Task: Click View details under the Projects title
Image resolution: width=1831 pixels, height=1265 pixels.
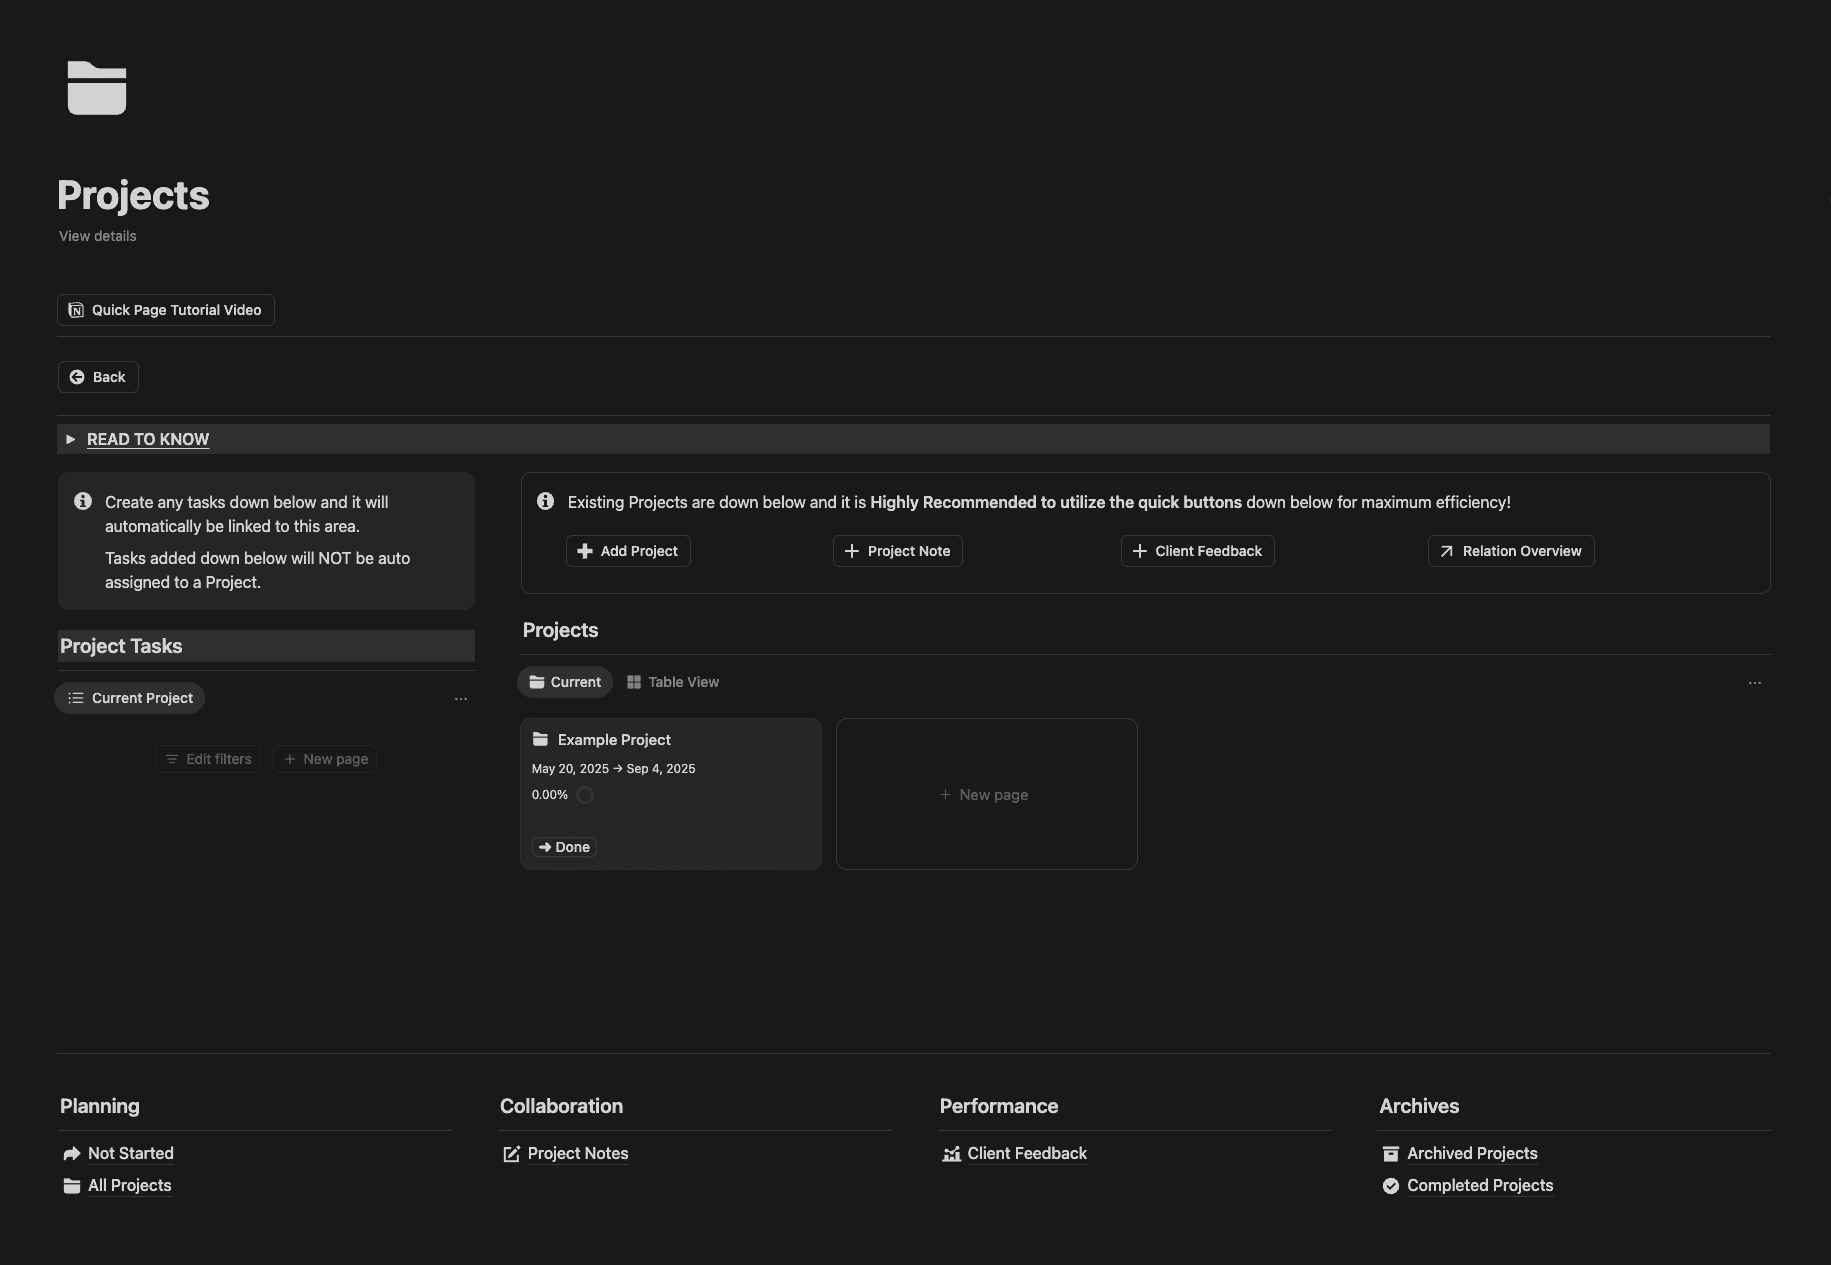Action: coord(98,236)
